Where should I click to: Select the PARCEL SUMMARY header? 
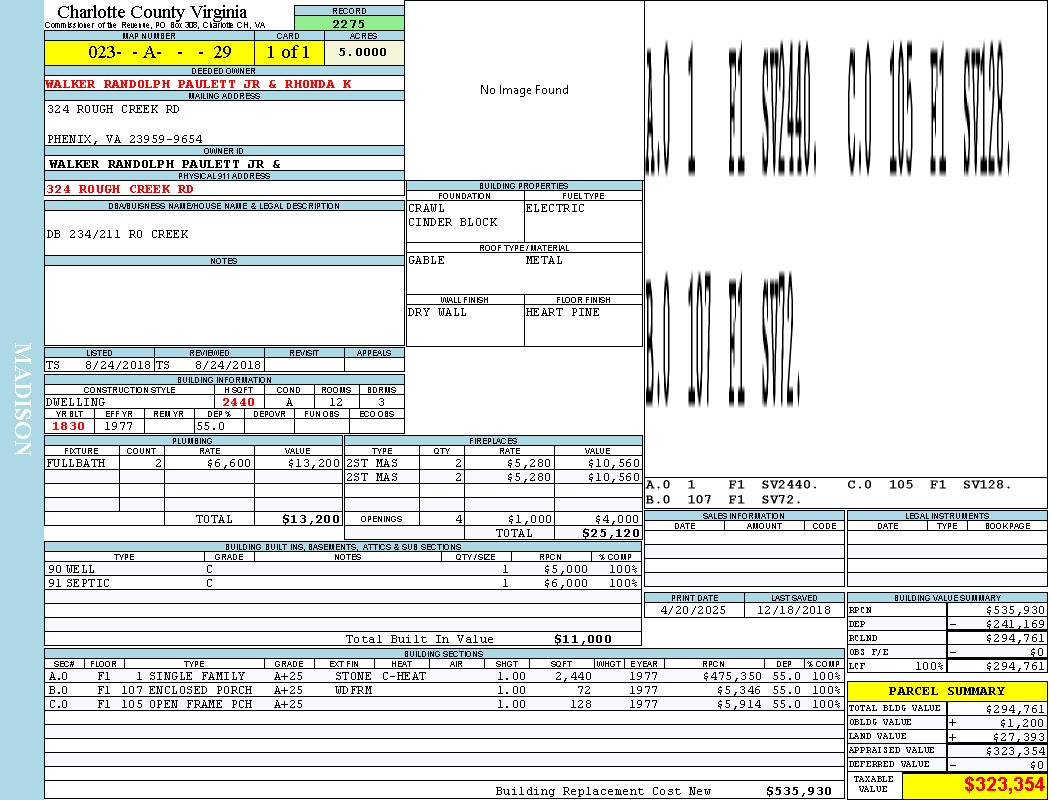click(x=946, y=691)
